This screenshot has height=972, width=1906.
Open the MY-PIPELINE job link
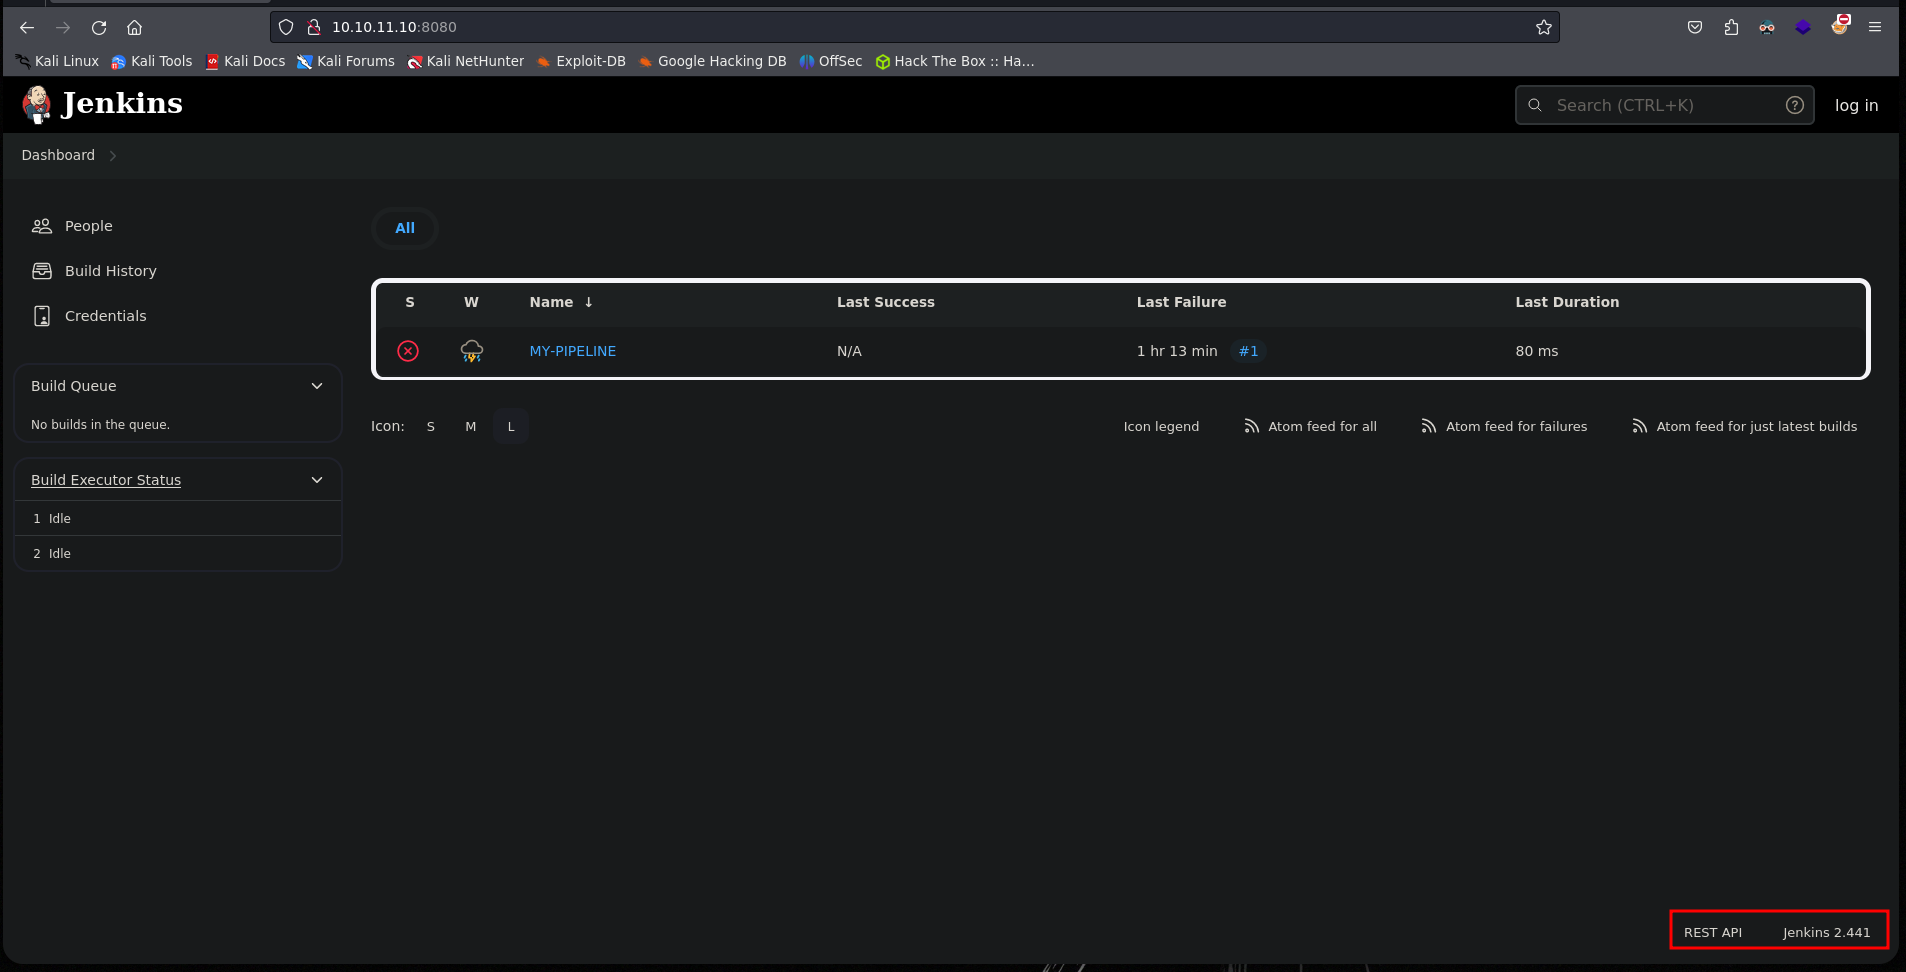[x=572, y=351]
